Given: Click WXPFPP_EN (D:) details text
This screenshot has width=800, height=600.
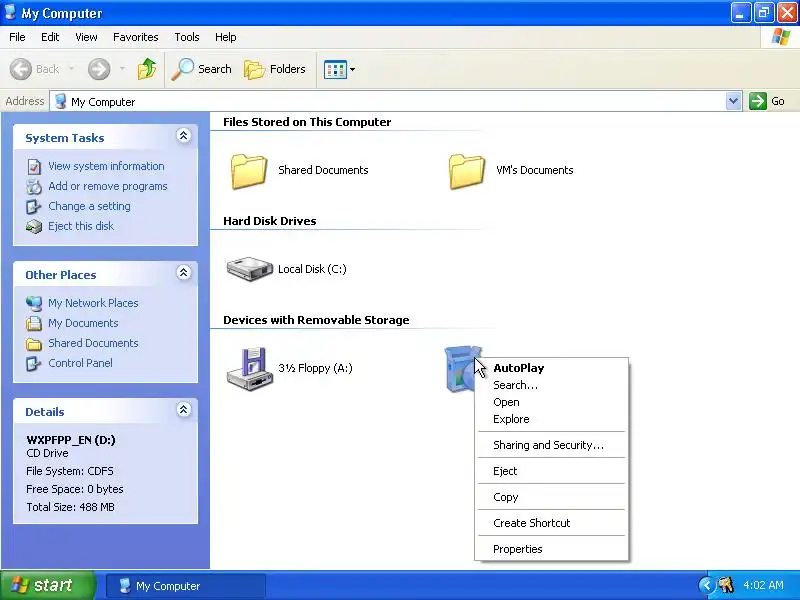Looking at the screenshot, I should point(71,440).
